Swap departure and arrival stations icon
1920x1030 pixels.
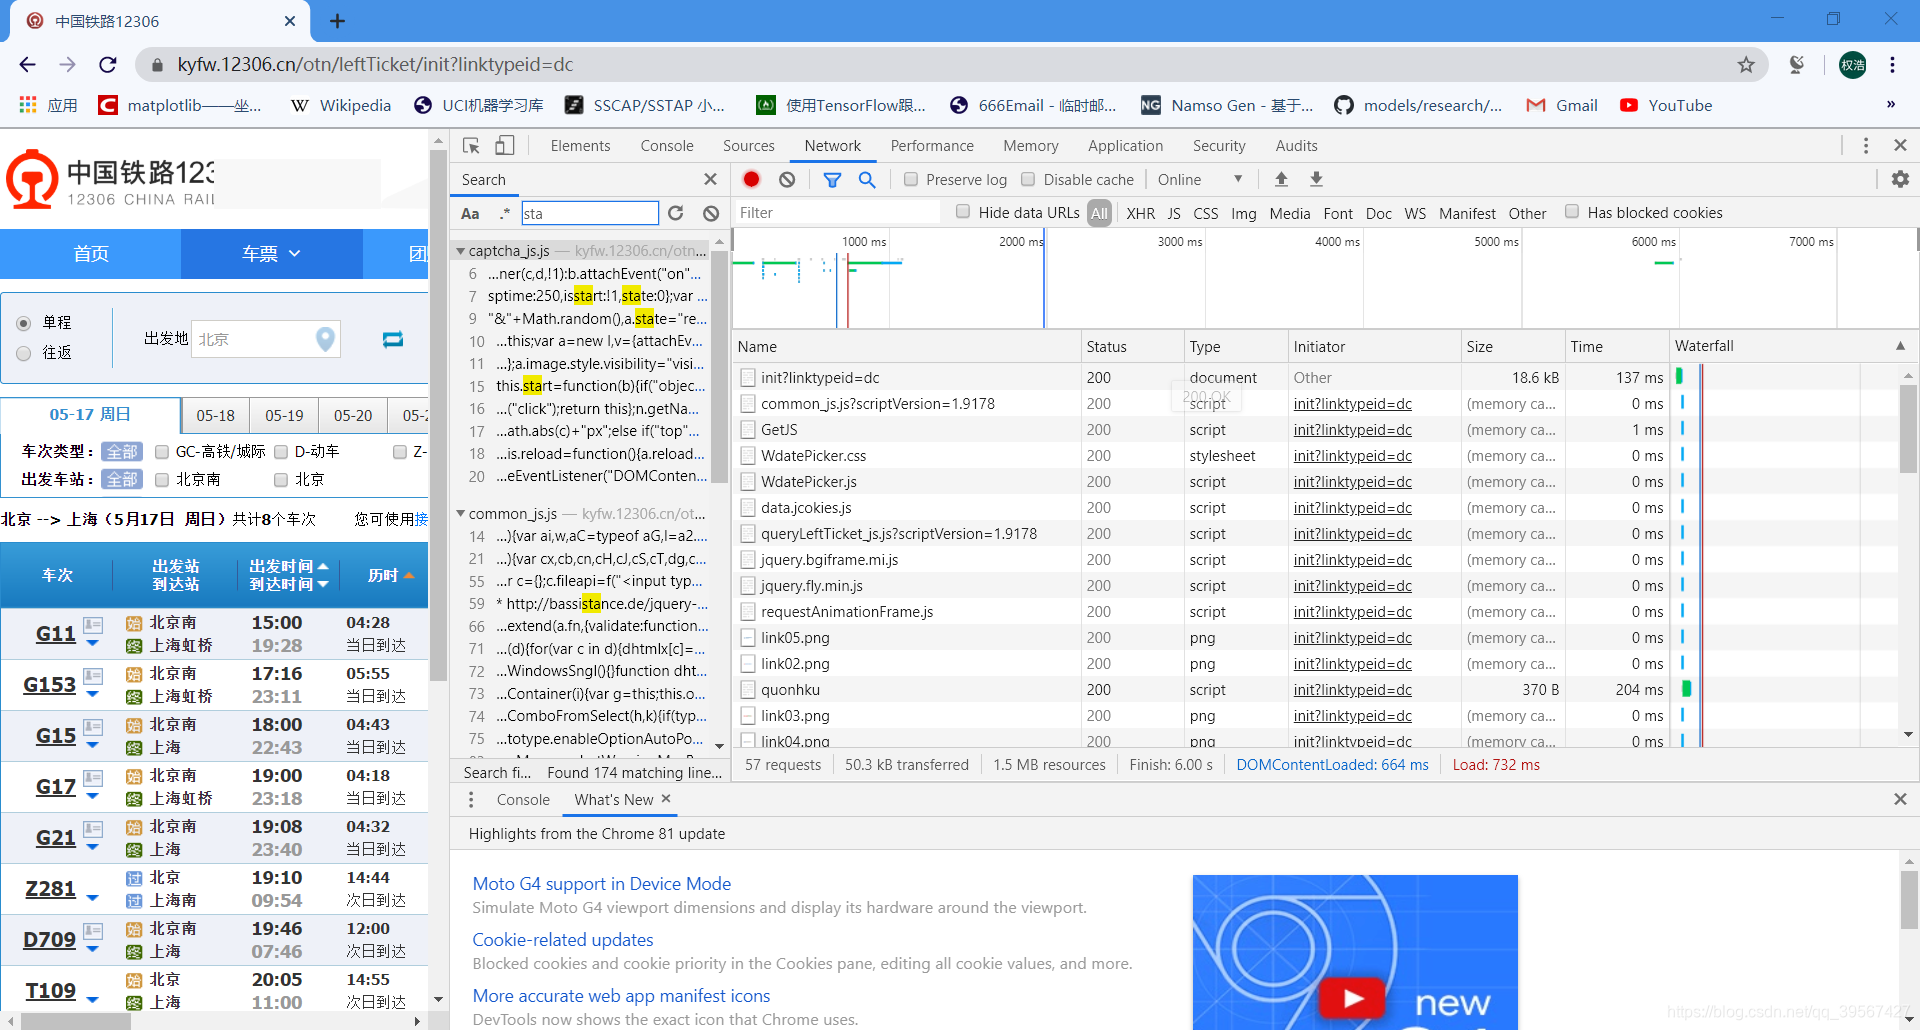[393, 339]
